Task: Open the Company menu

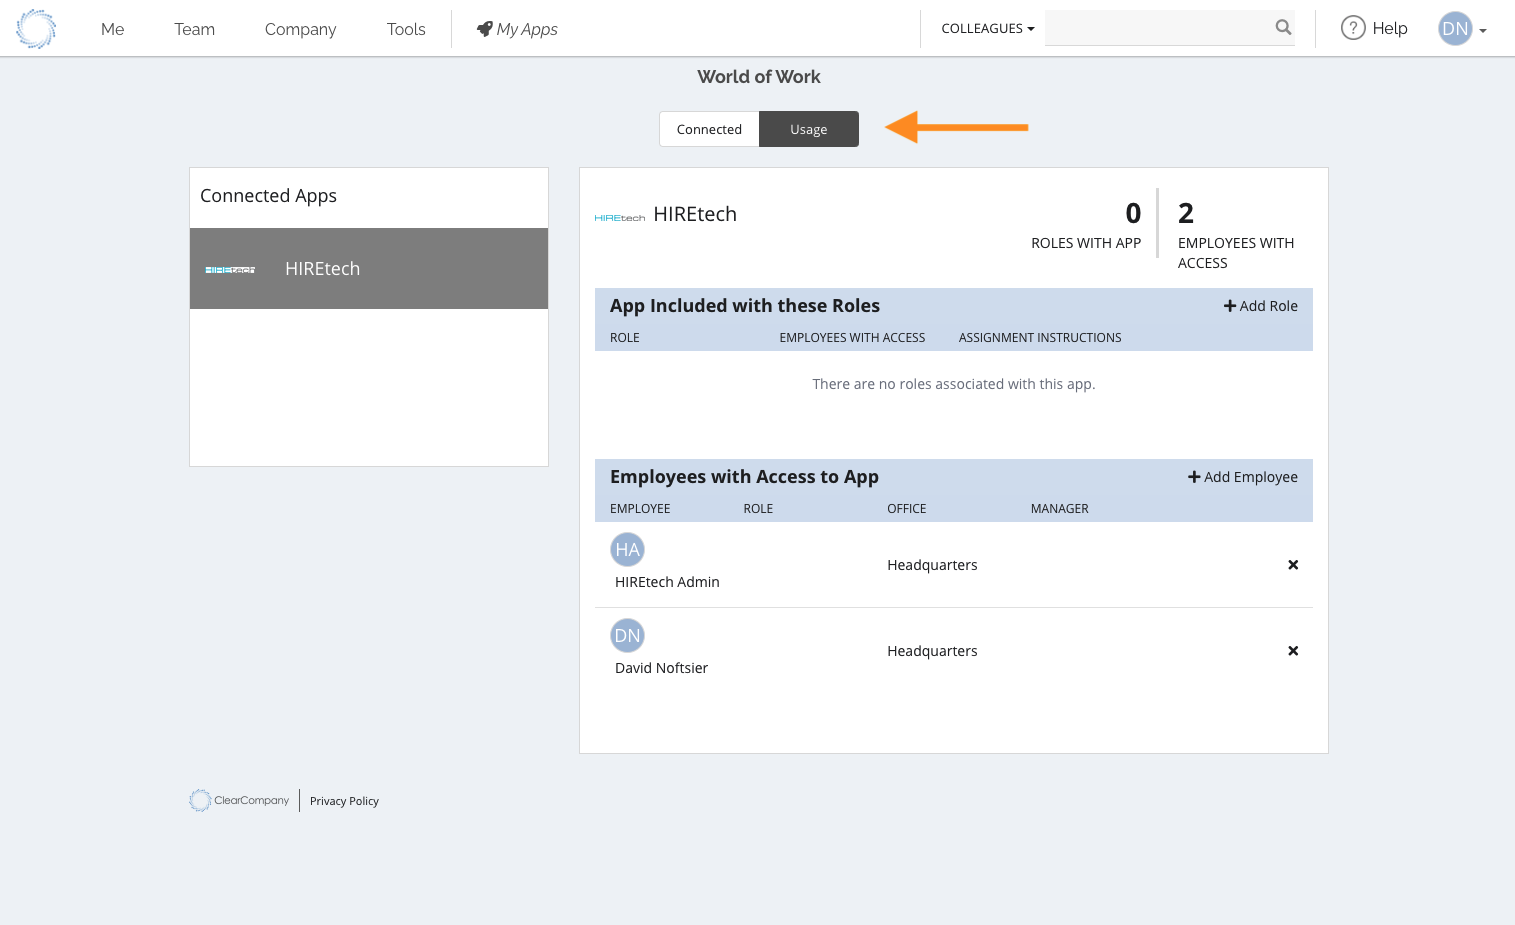Action: tap(300, 29)
